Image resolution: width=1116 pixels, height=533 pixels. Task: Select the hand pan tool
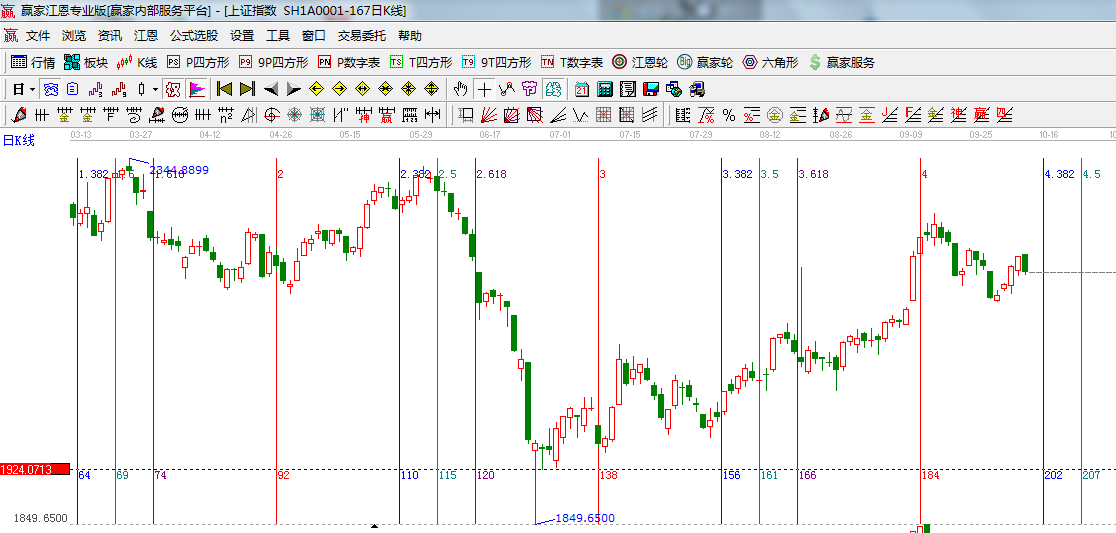click(x=460, y=89)
